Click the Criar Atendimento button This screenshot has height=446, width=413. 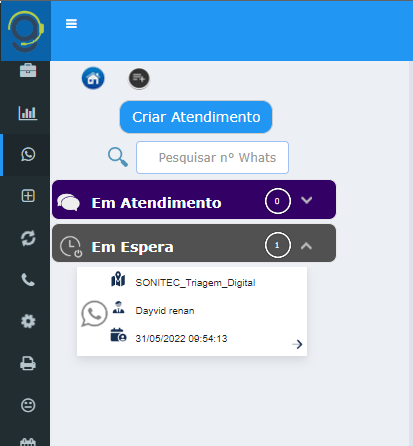196,117
